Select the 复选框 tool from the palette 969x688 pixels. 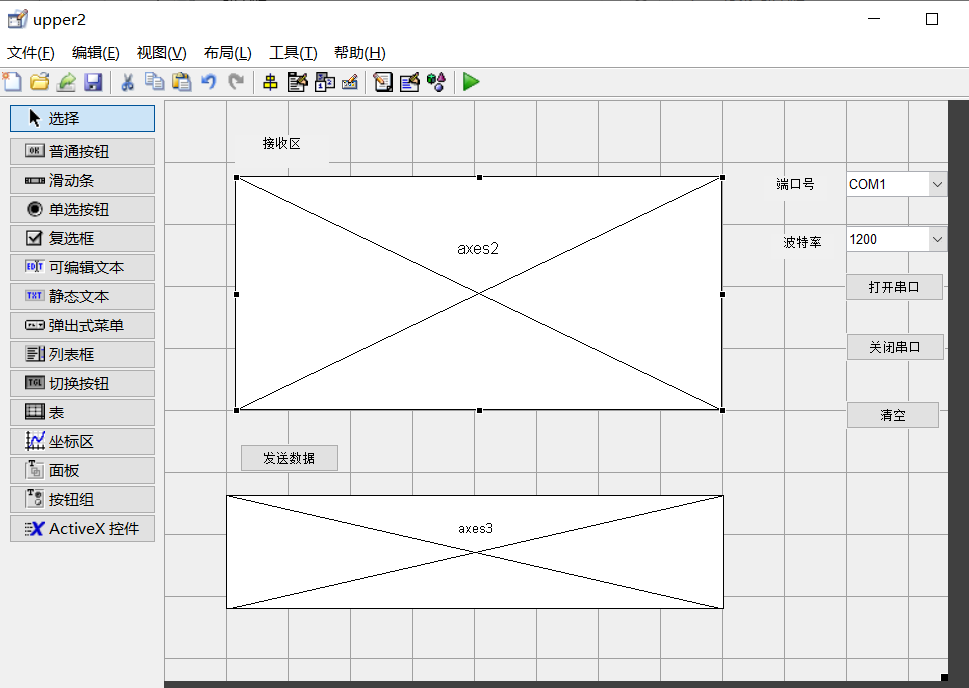coord(82,238)
